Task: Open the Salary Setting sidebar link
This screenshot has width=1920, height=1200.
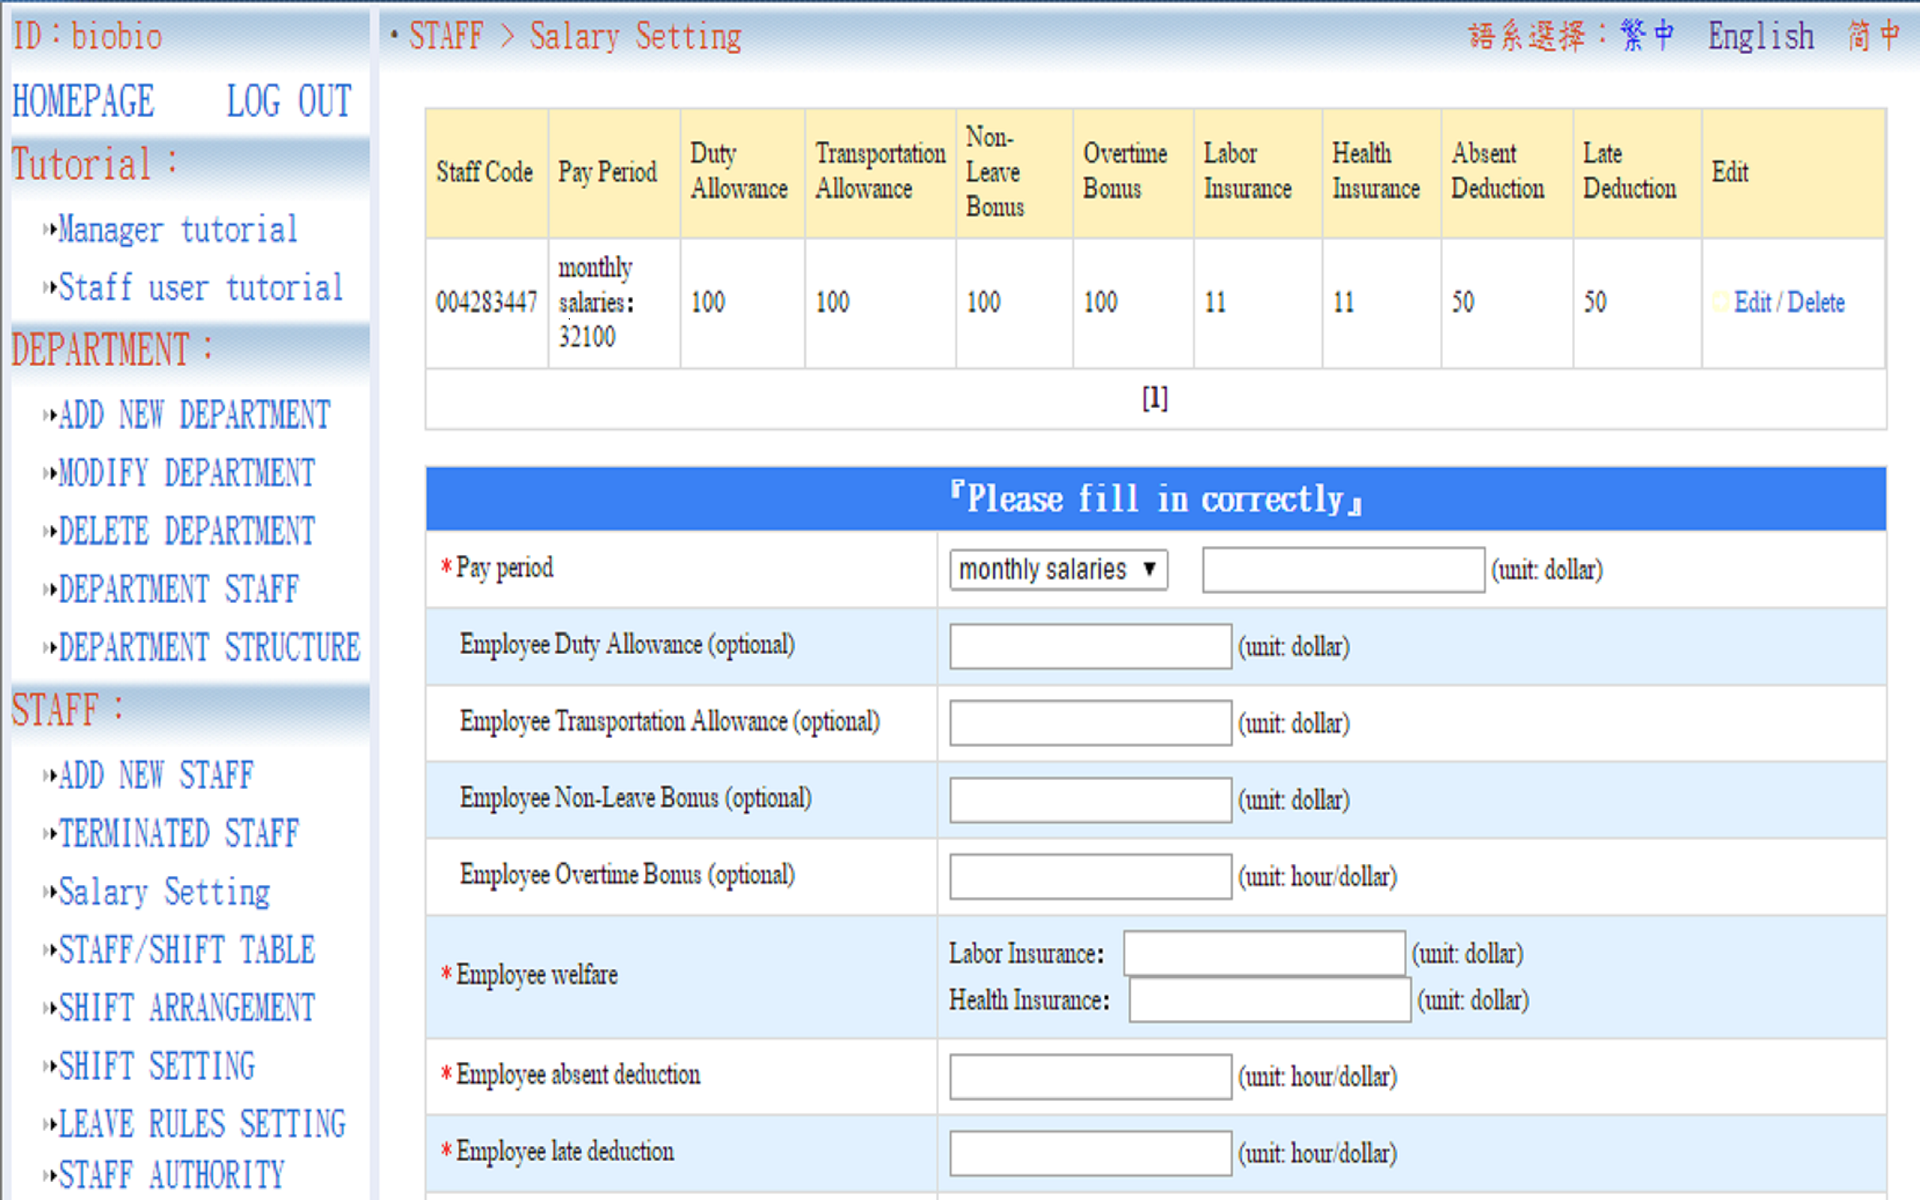Action: (164, 891)
